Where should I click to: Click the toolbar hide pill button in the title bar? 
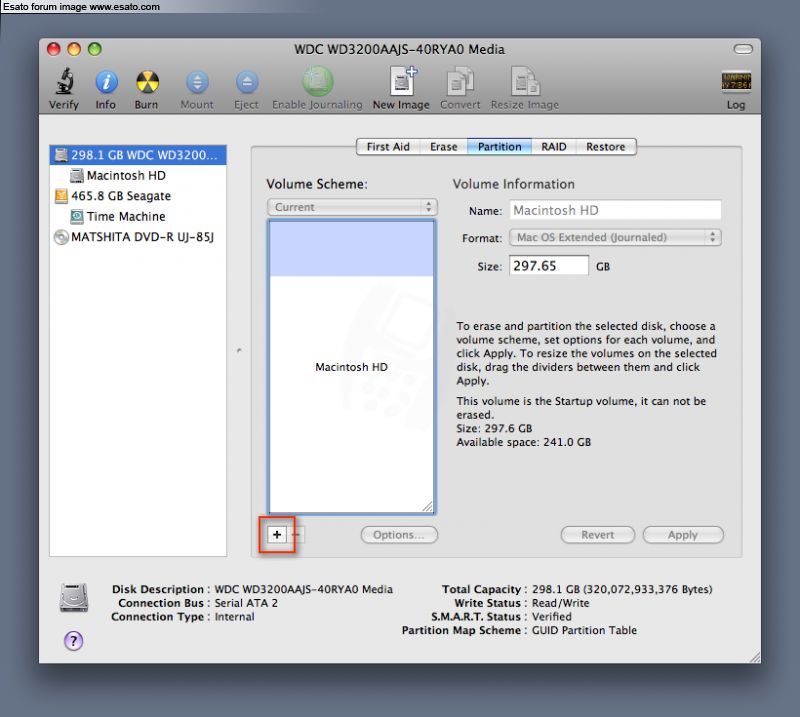tap(743, 49)
